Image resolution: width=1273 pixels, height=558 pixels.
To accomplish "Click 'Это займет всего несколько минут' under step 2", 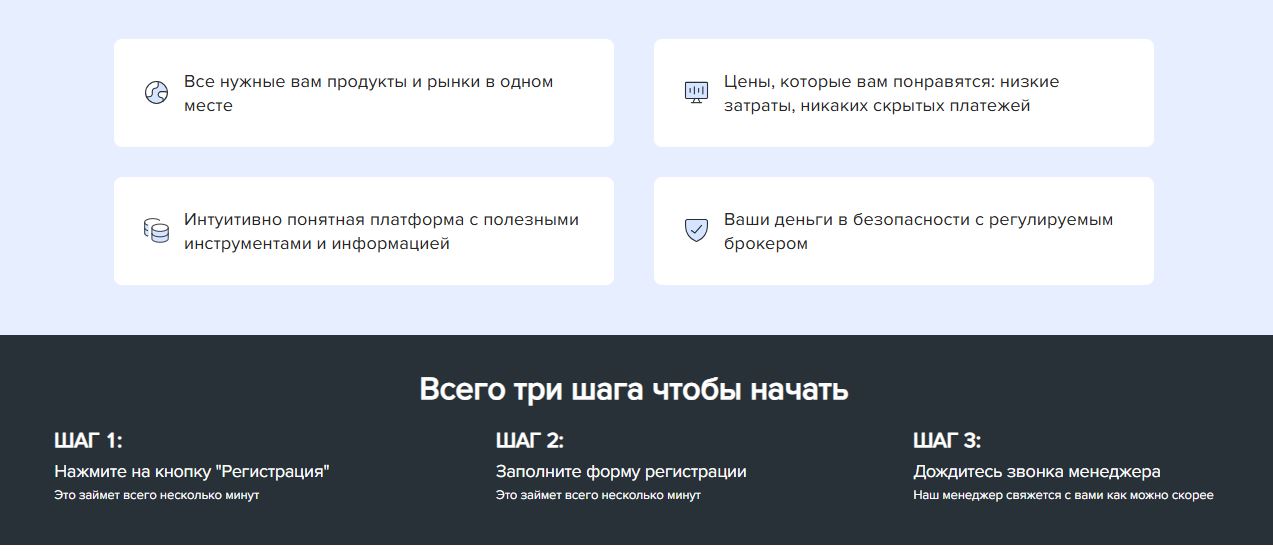I will click(x=598, y=495).
